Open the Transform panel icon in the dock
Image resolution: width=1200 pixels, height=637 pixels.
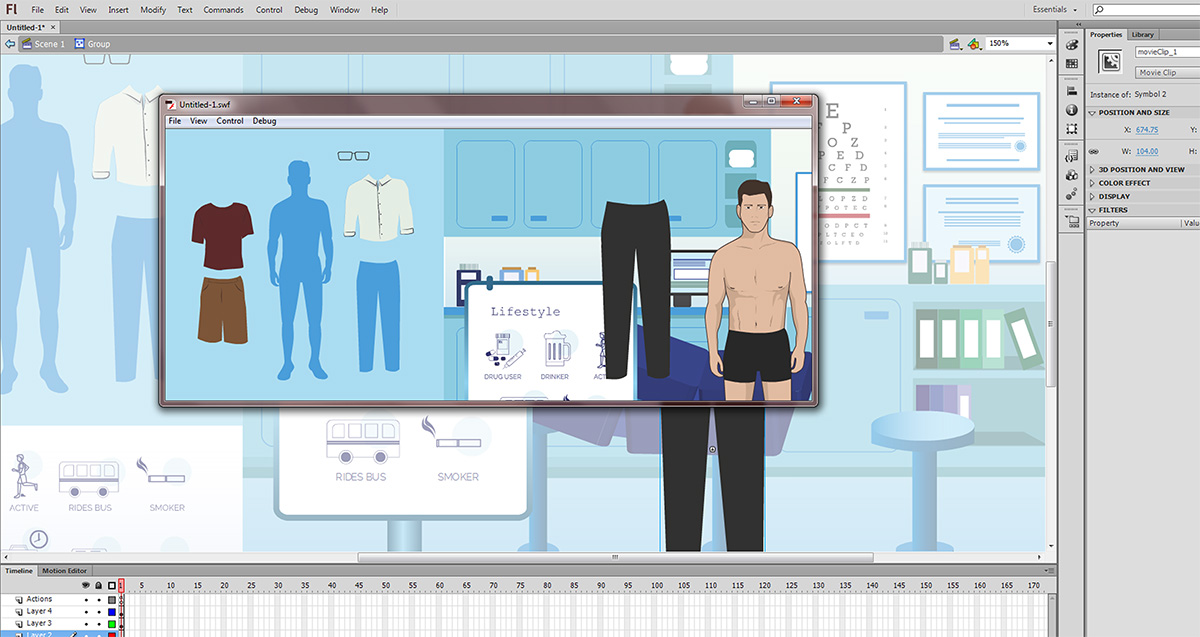(1072, 128)
